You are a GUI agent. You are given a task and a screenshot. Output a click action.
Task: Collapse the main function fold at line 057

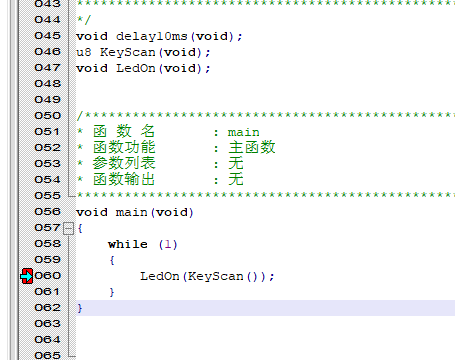click(x=68, y=229)
